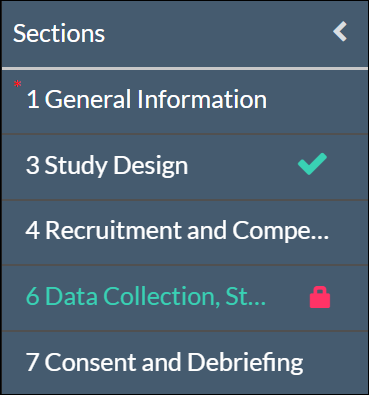
Task: Click the word Design in section 3
Action: tap(151, 165)
